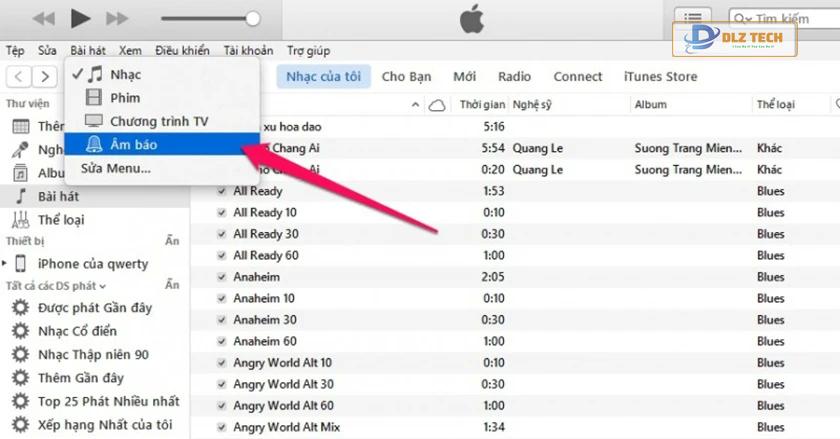Click the bell icon for Âm báo
840x439 pixels.
pos(94,144)
